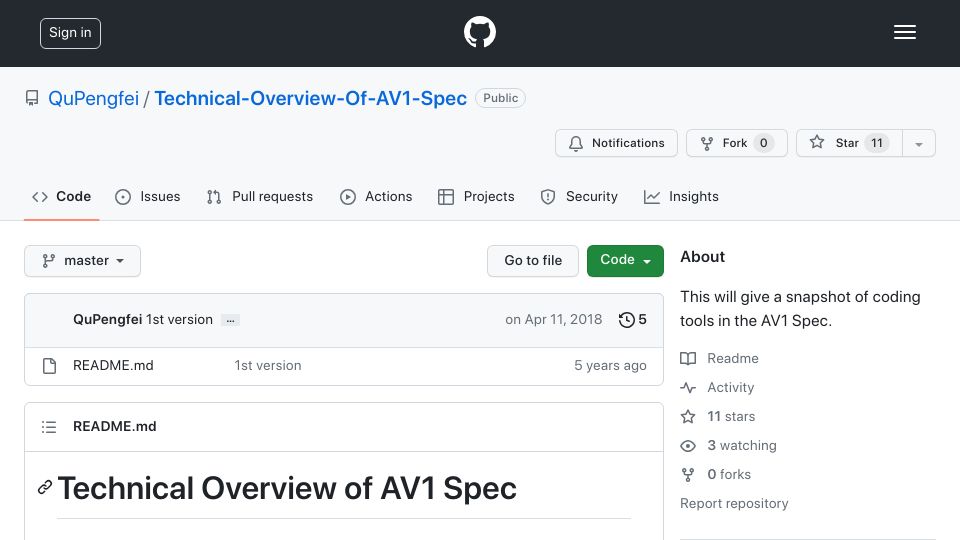This screenshot has height=540, width=960.
Task: Open the hamburger navigation menu
Action: [x=904, y=32]
